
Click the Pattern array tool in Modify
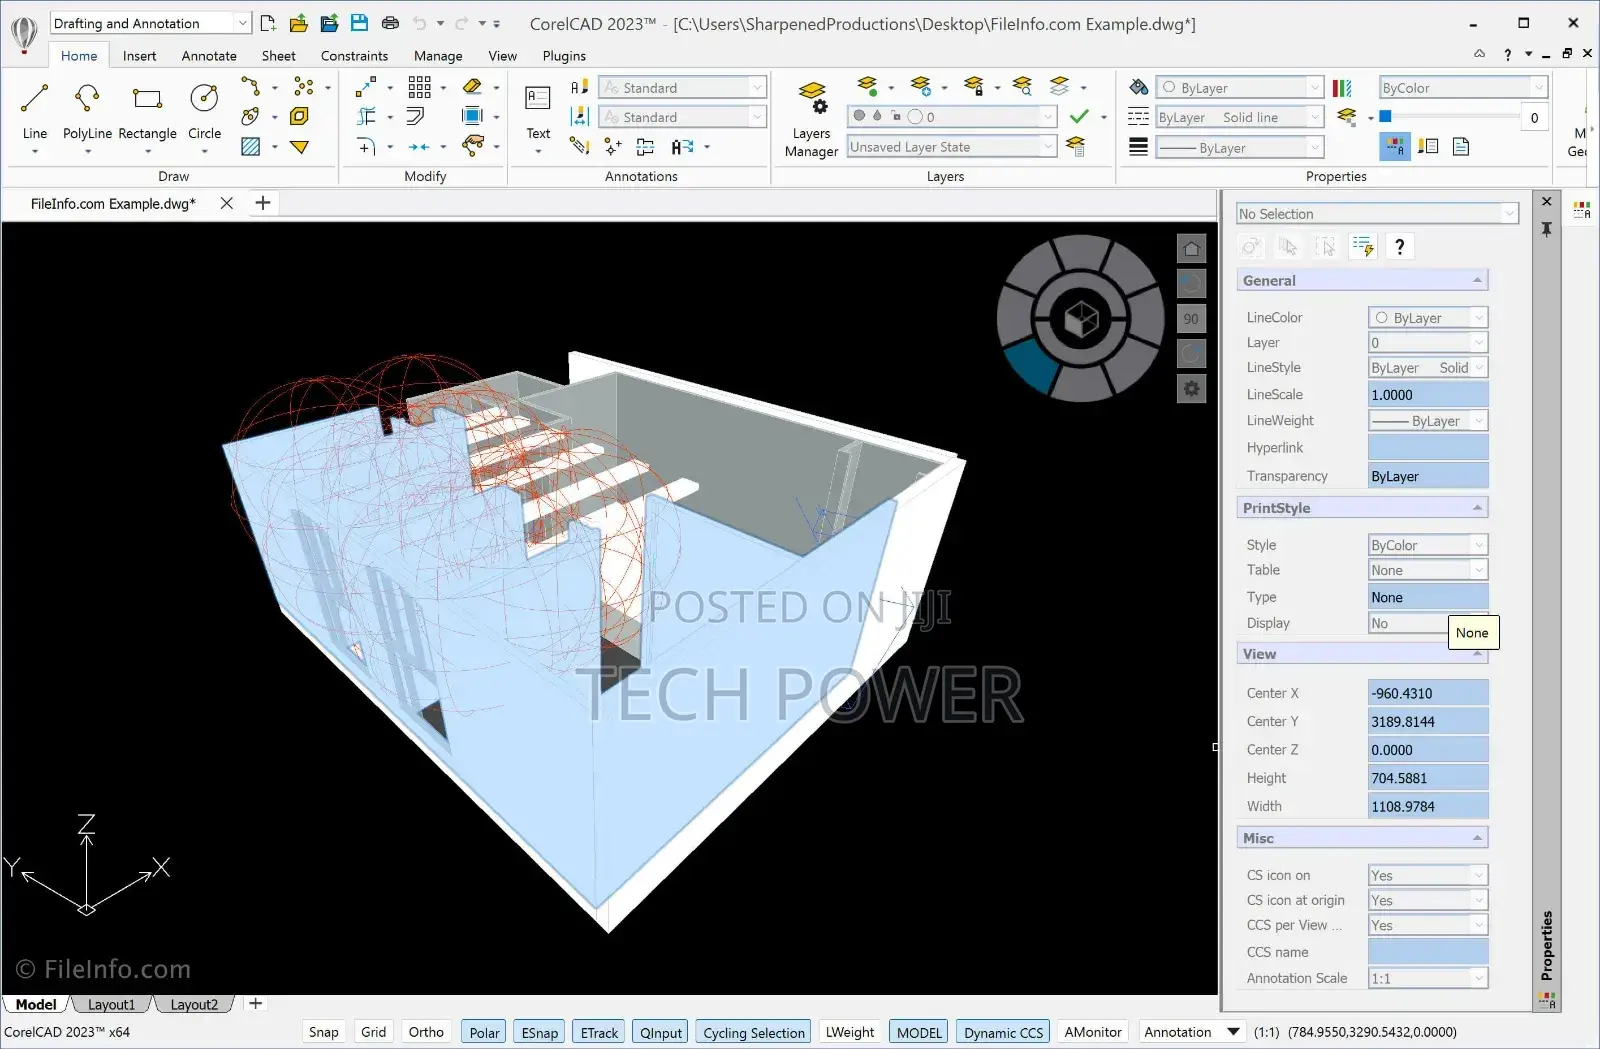tap(419, 87)
